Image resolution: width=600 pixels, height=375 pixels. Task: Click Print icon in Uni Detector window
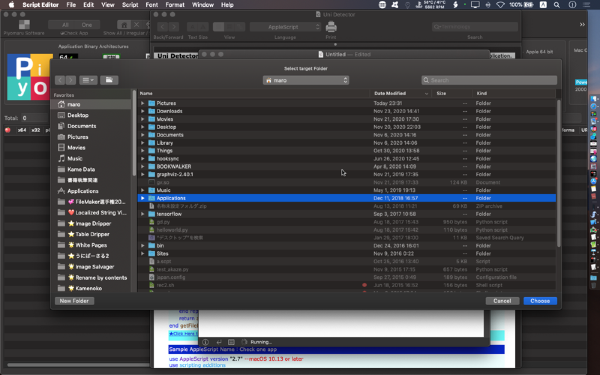[331, 27]
